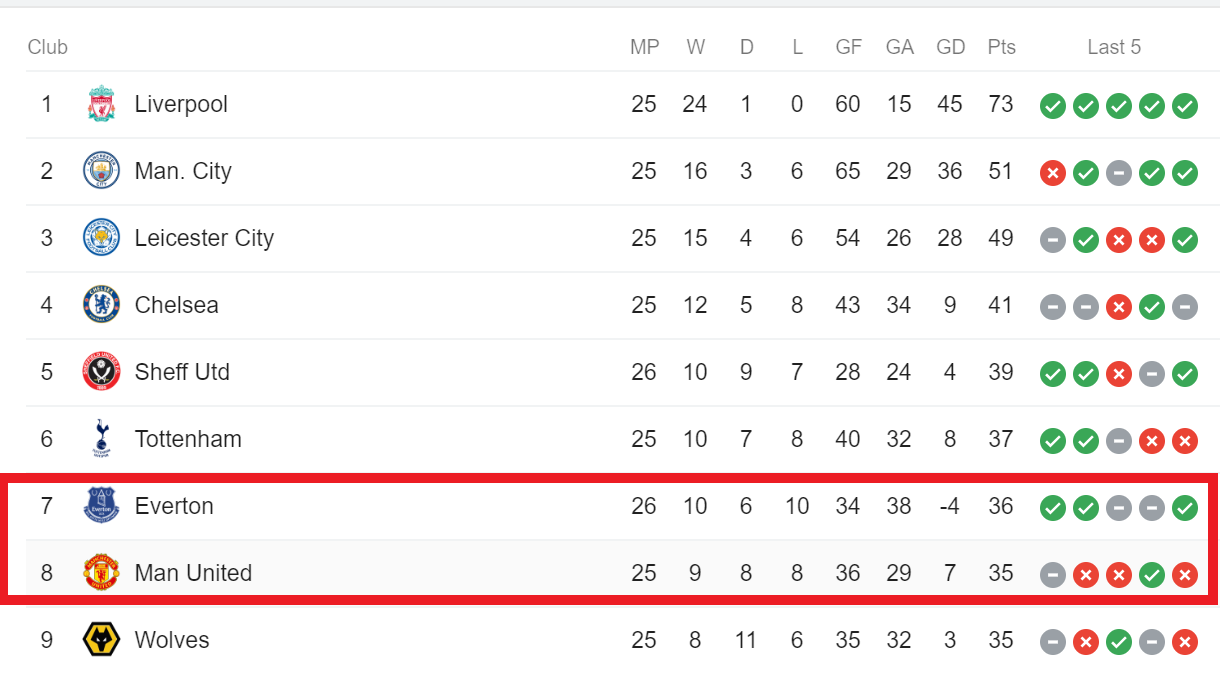Click the Wolves wolf-head crest
This screenshot has width=1220, height=673.
[101, 640]
